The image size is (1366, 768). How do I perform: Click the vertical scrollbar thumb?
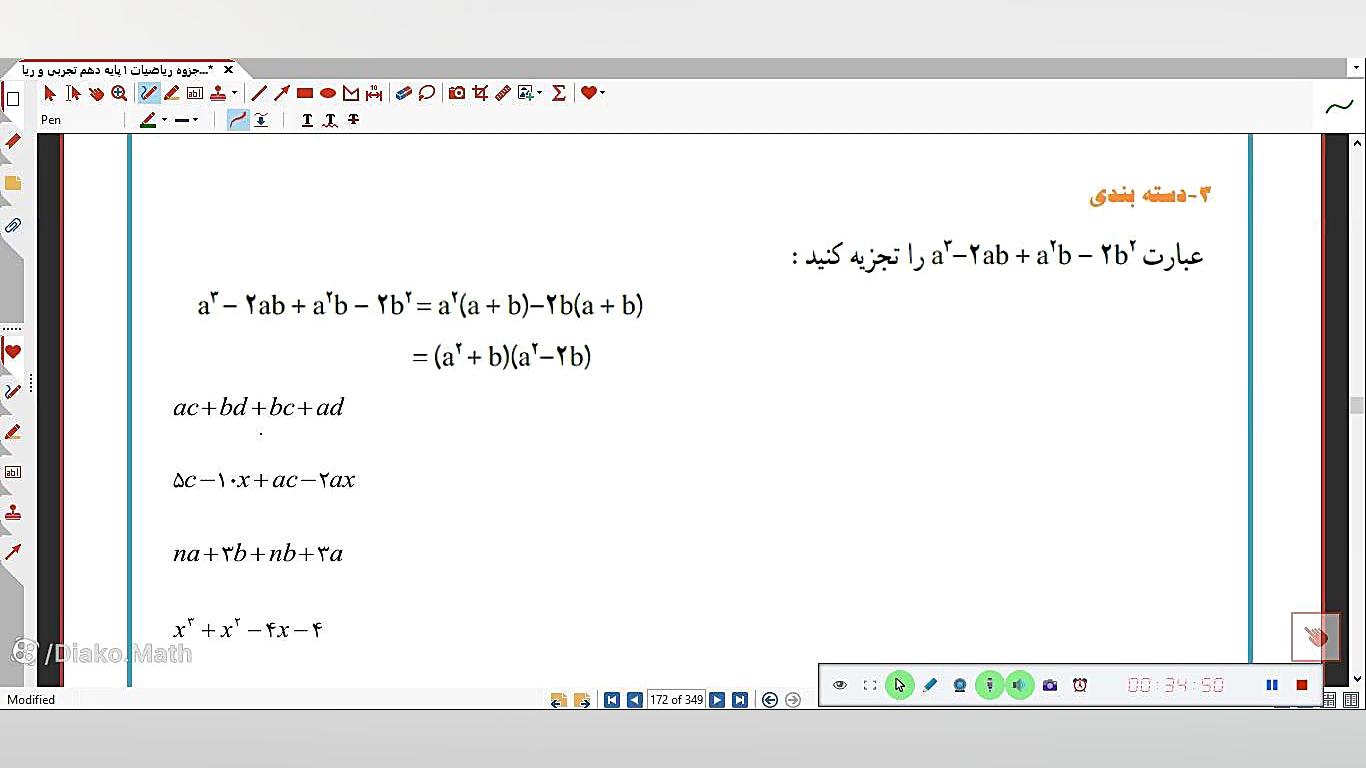tap(1357, 405)
